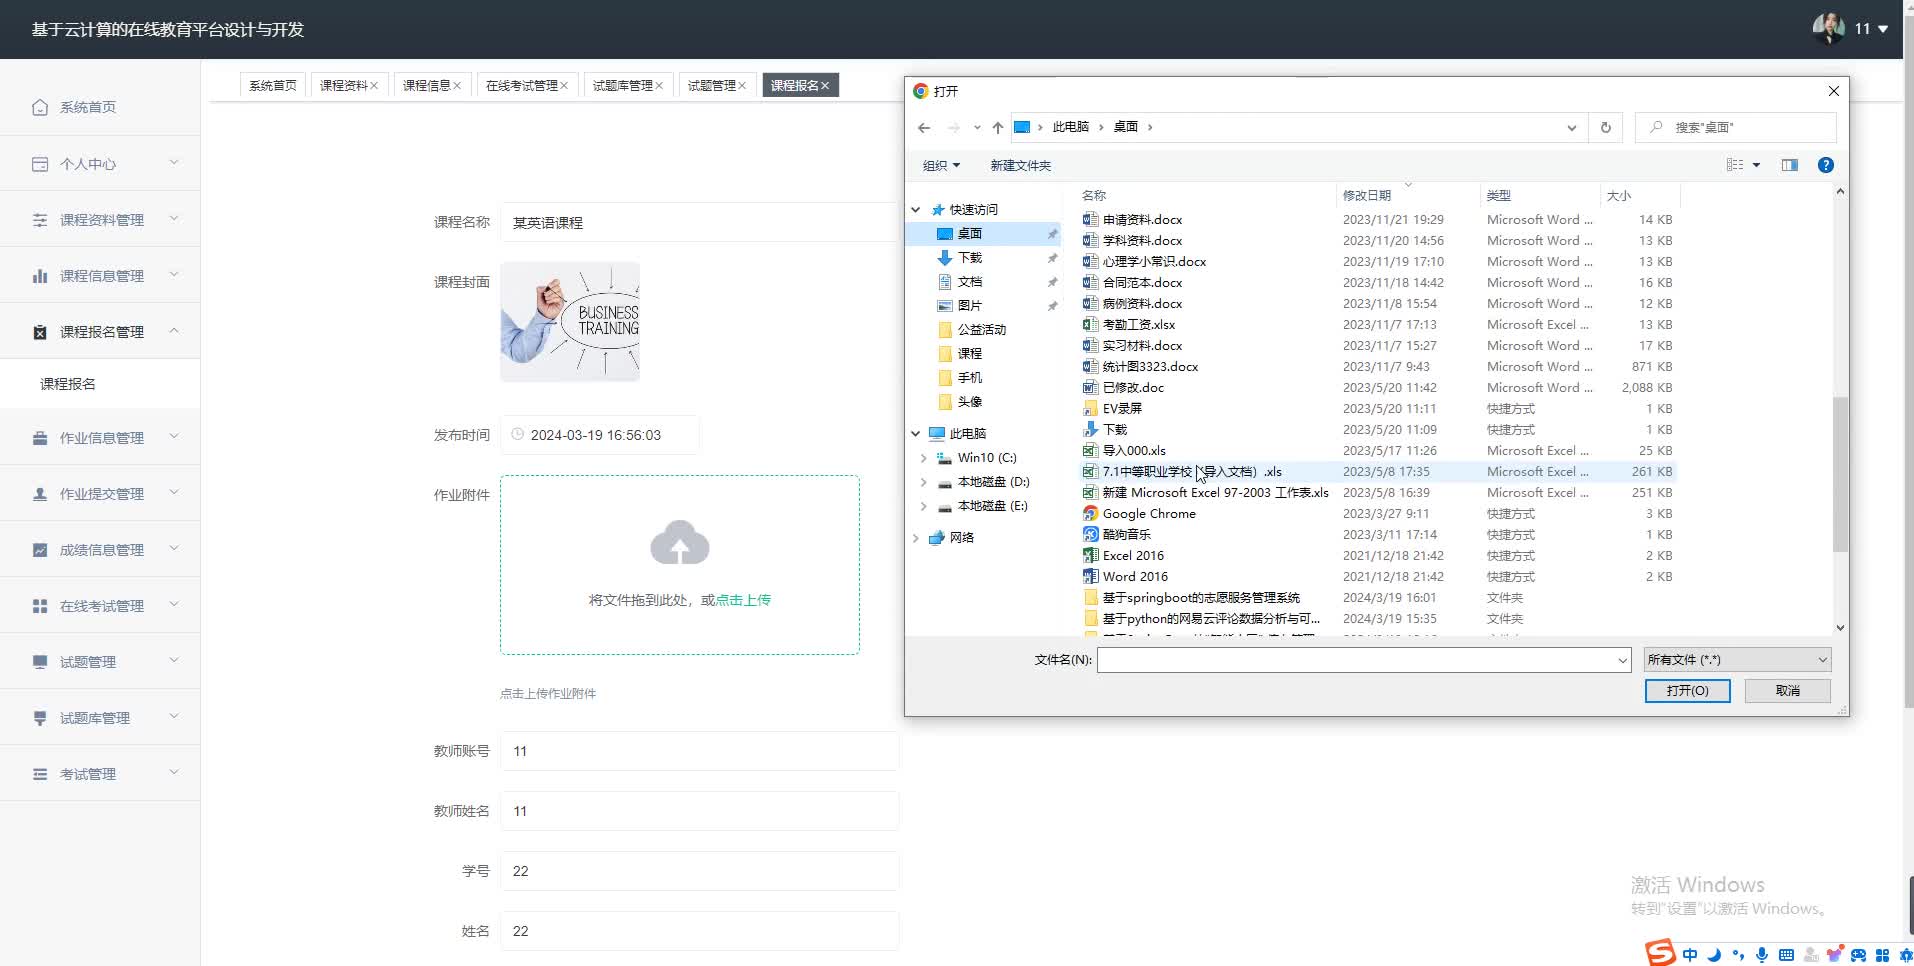
Task: Click the search 桌面 field
Action: click(1736, 127)
